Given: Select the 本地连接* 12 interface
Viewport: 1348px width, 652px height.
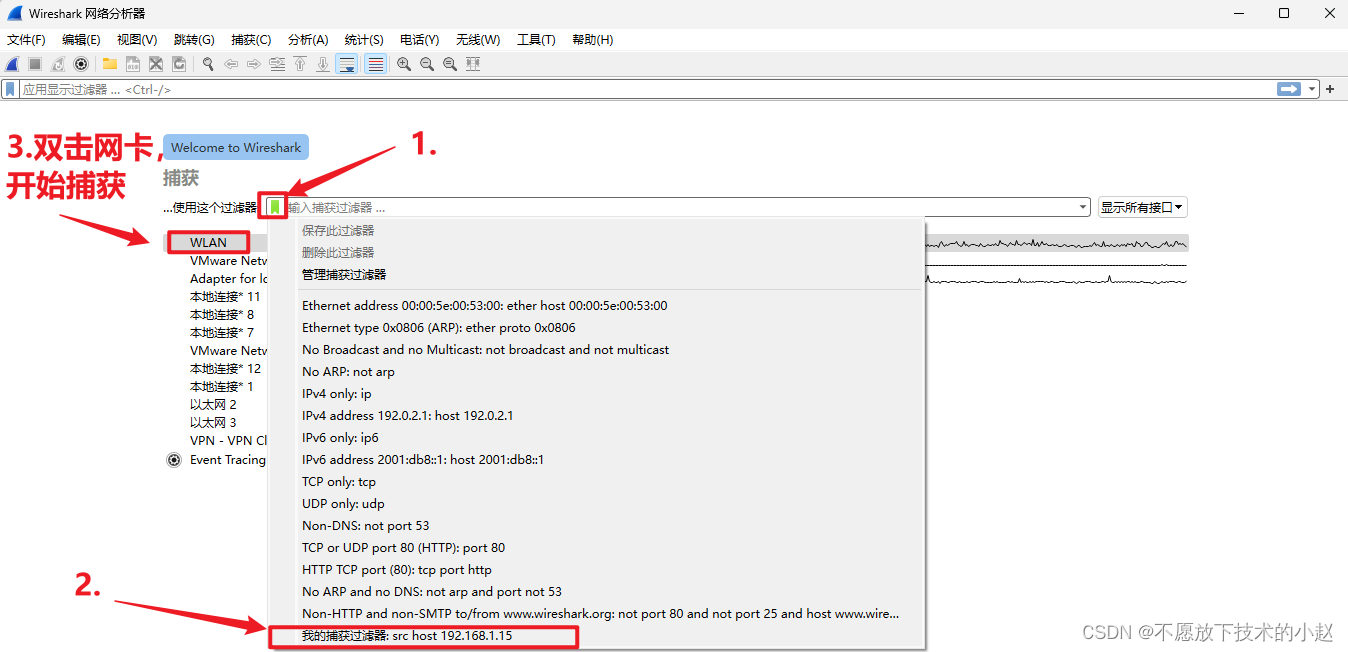Looking at the screenshot, I should (225, 369).
